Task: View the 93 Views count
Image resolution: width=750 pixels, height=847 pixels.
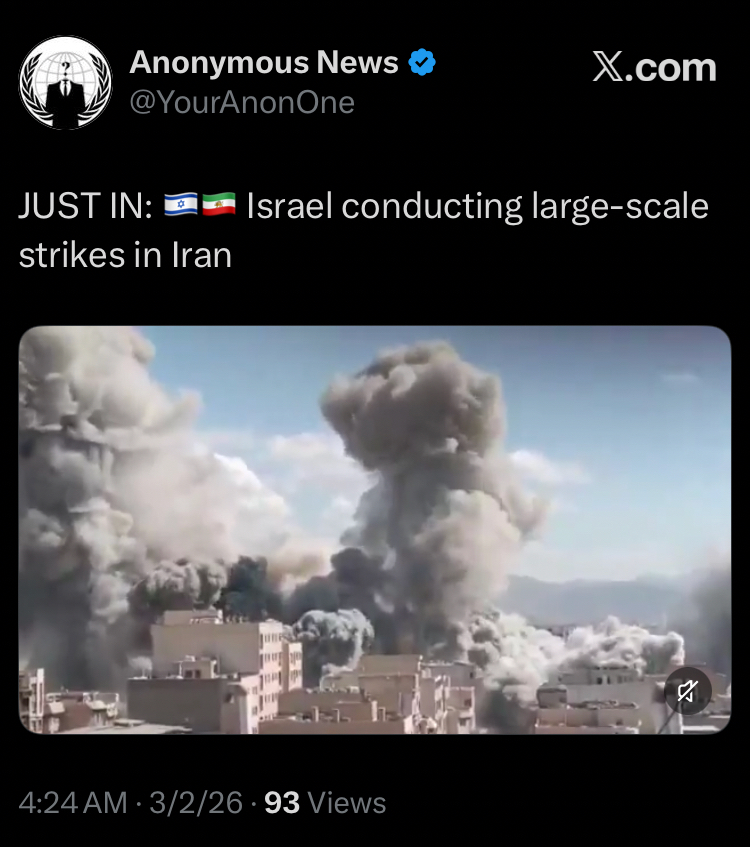Action: 325,803
